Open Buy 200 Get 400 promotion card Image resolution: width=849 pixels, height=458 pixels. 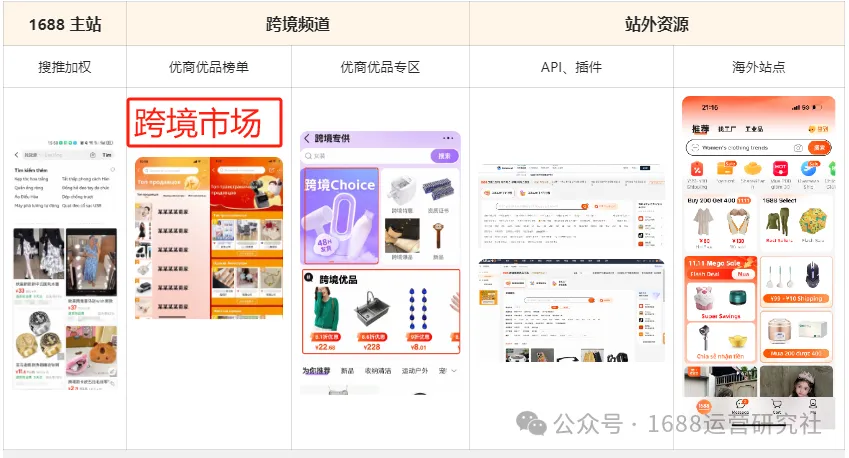[x=721, y=223]
